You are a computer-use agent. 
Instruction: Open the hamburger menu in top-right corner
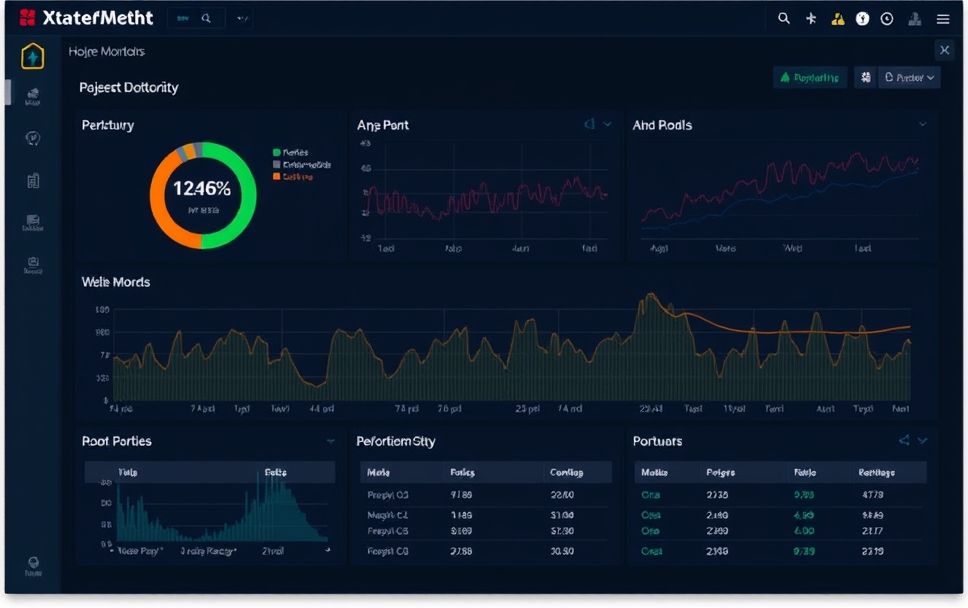(942, 18)
